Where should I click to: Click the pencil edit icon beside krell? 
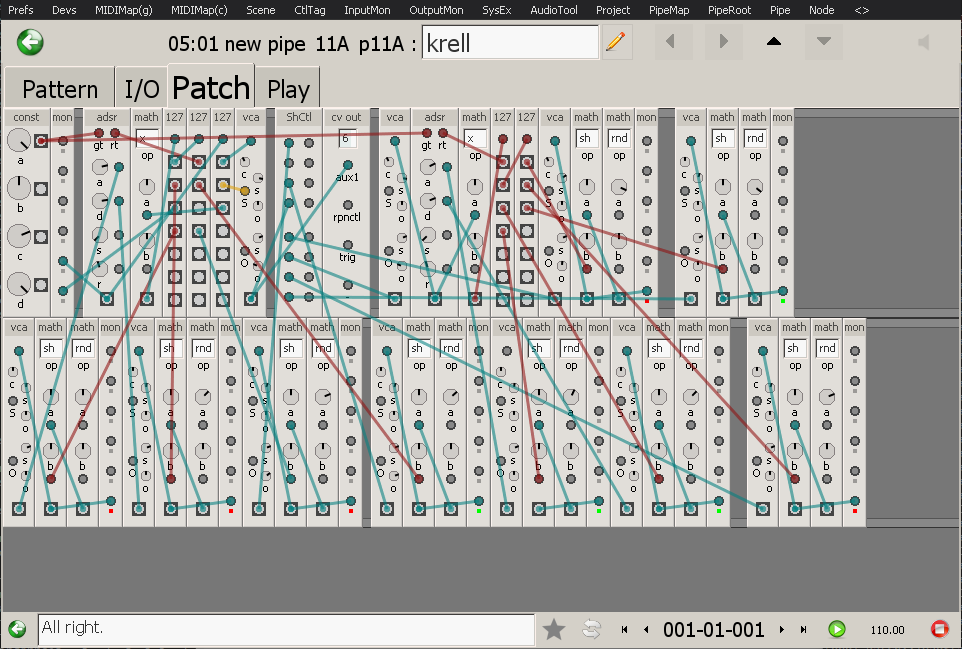[x=617, y=42]
